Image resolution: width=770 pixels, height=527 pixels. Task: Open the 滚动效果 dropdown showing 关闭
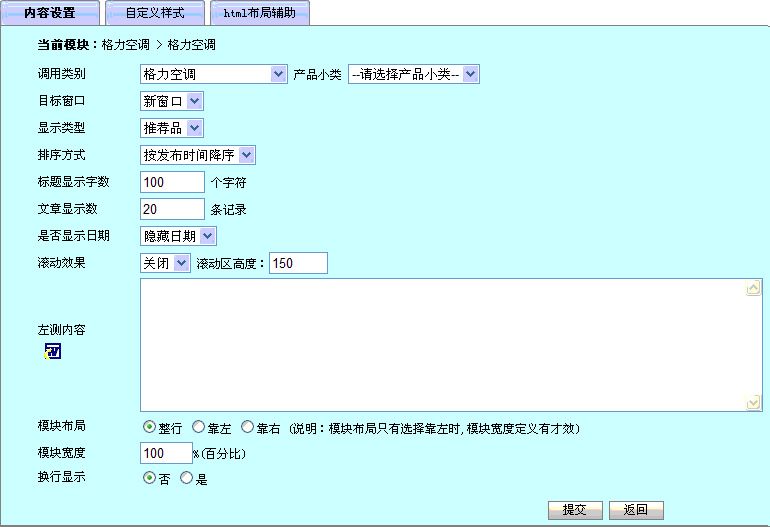tap(165, 263)
